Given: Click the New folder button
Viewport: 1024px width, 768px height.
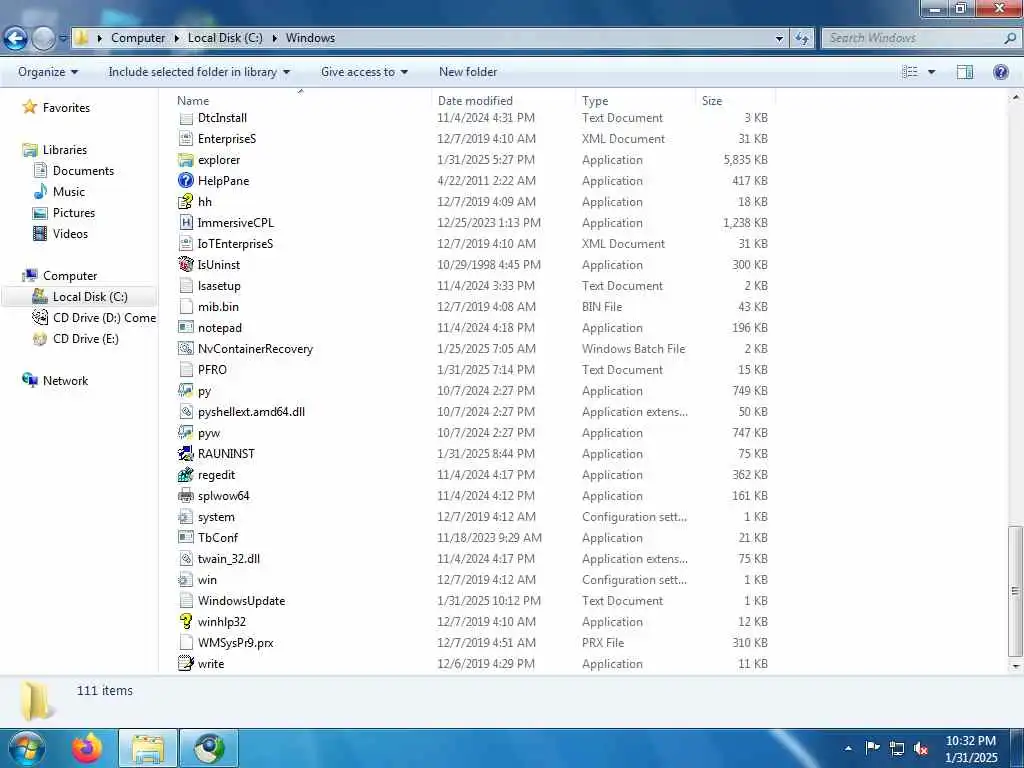Looking at the screenshot, I should coord(468,72).
